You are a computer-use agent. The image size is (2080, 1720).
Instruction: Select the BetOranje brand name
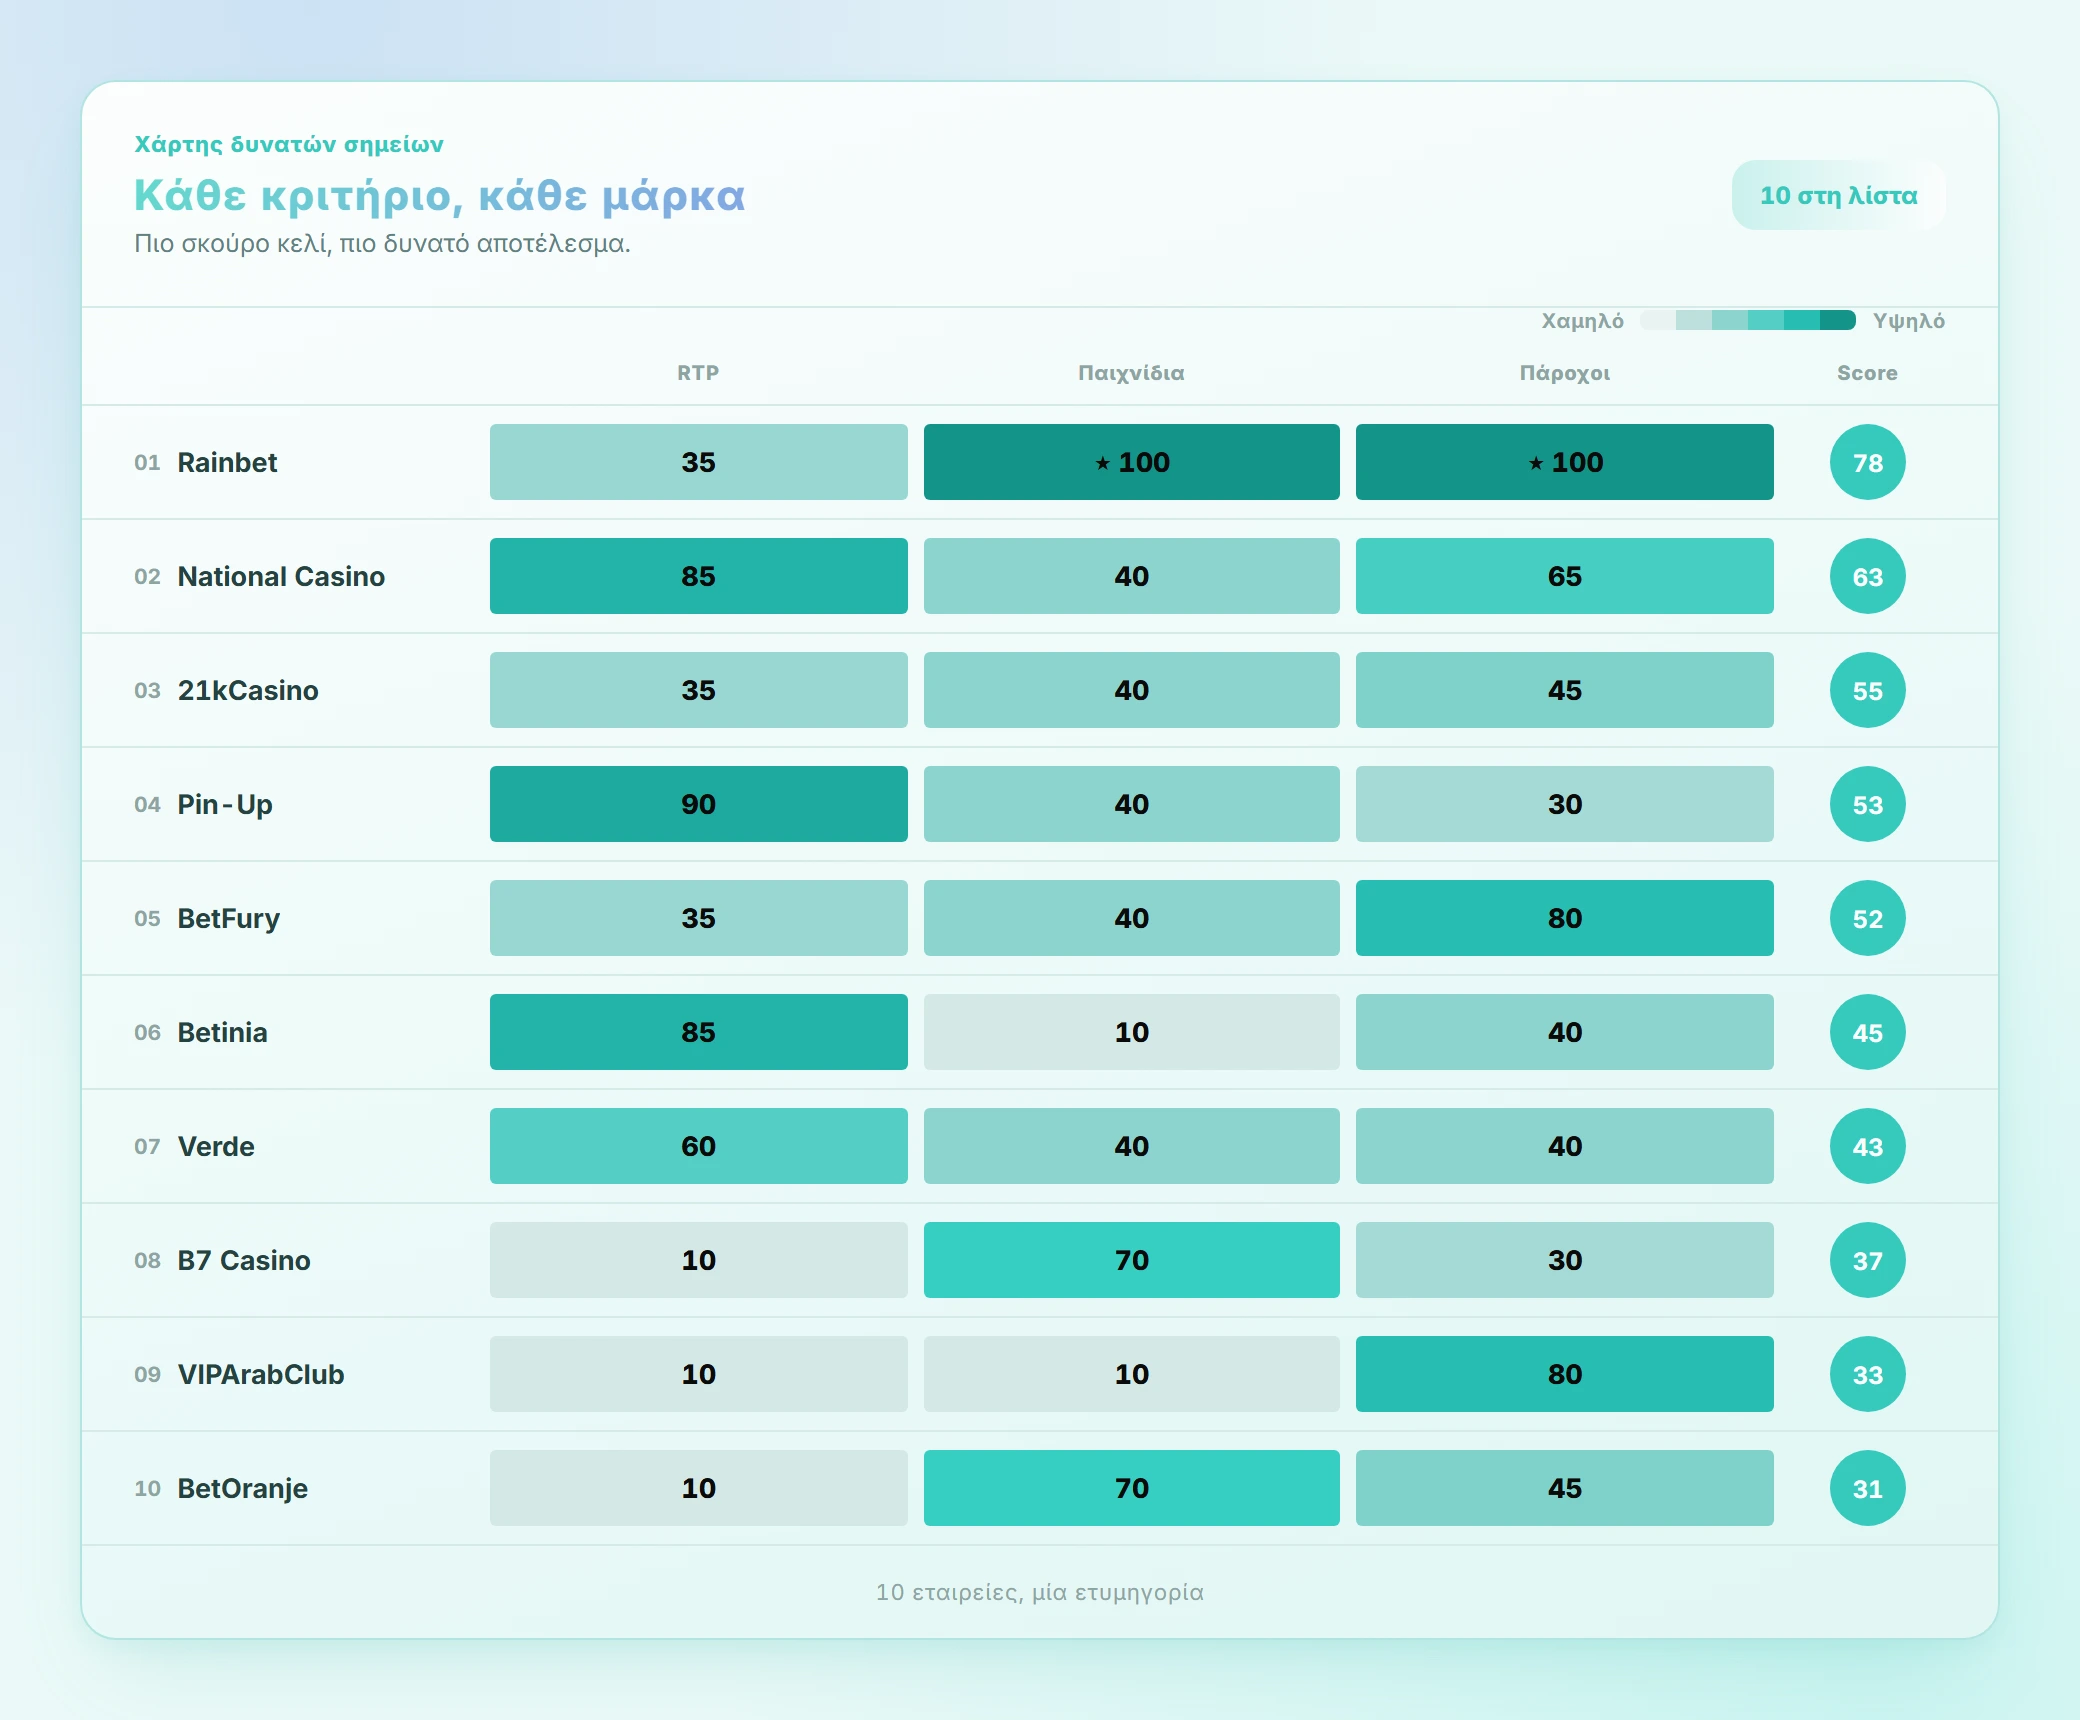243,1488
